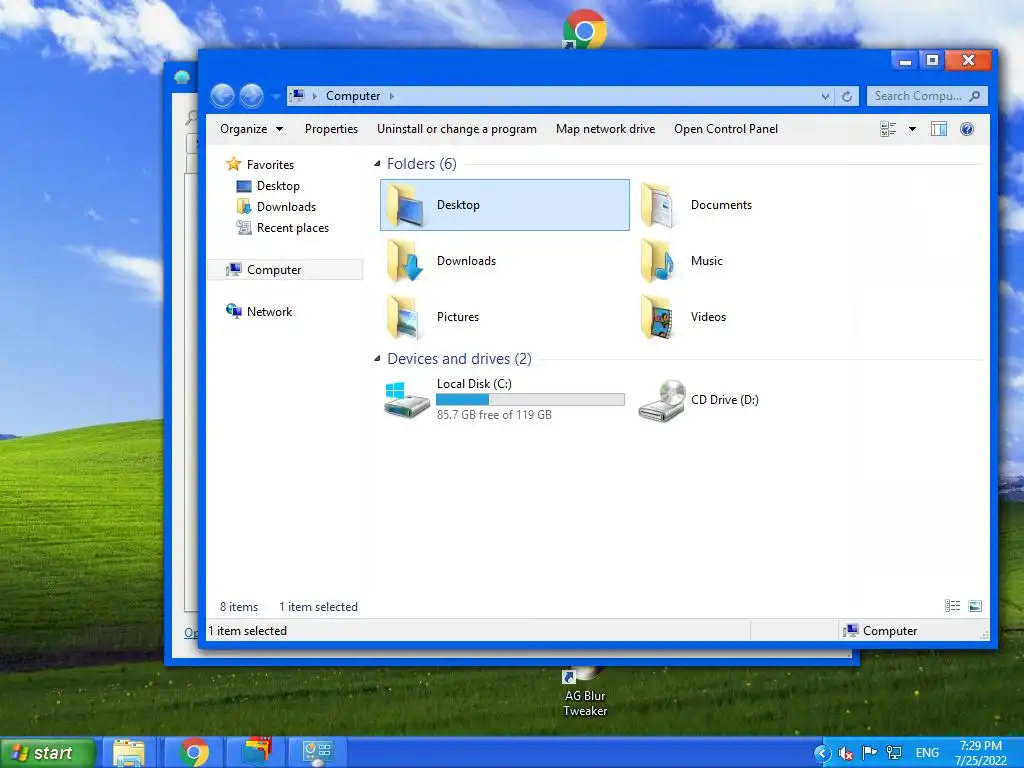Select the Local Disk (C:) drive icon
Screen dimensions: 1024x768
click(x=406, y=399)
